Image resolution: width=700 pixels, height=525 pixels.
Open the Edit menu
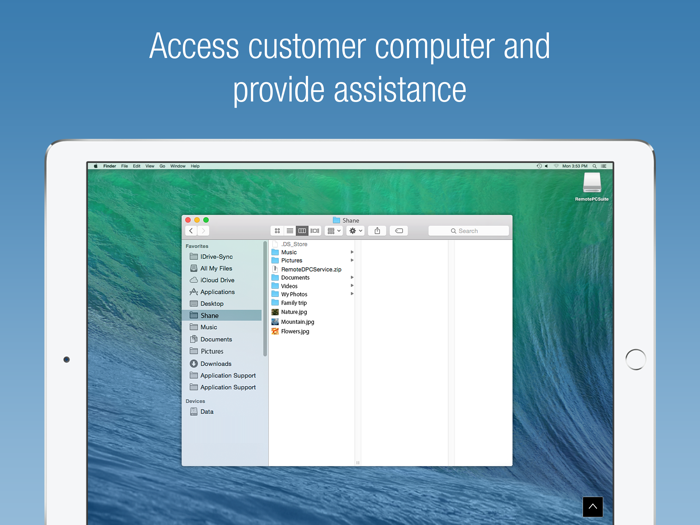click(x=137, y=166)
